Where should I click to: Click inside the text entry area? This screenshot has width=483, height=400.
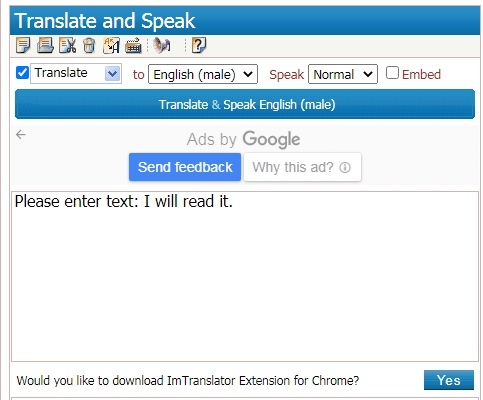245,277
